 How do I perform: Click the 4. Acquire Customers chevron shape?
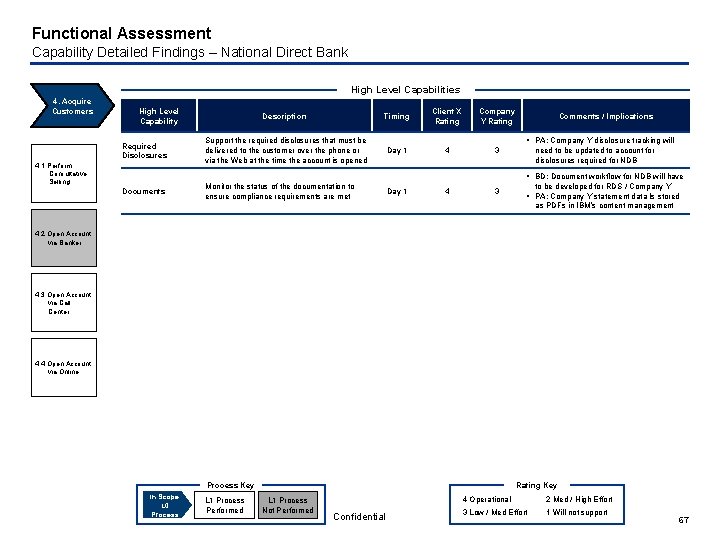pos(72,106)
